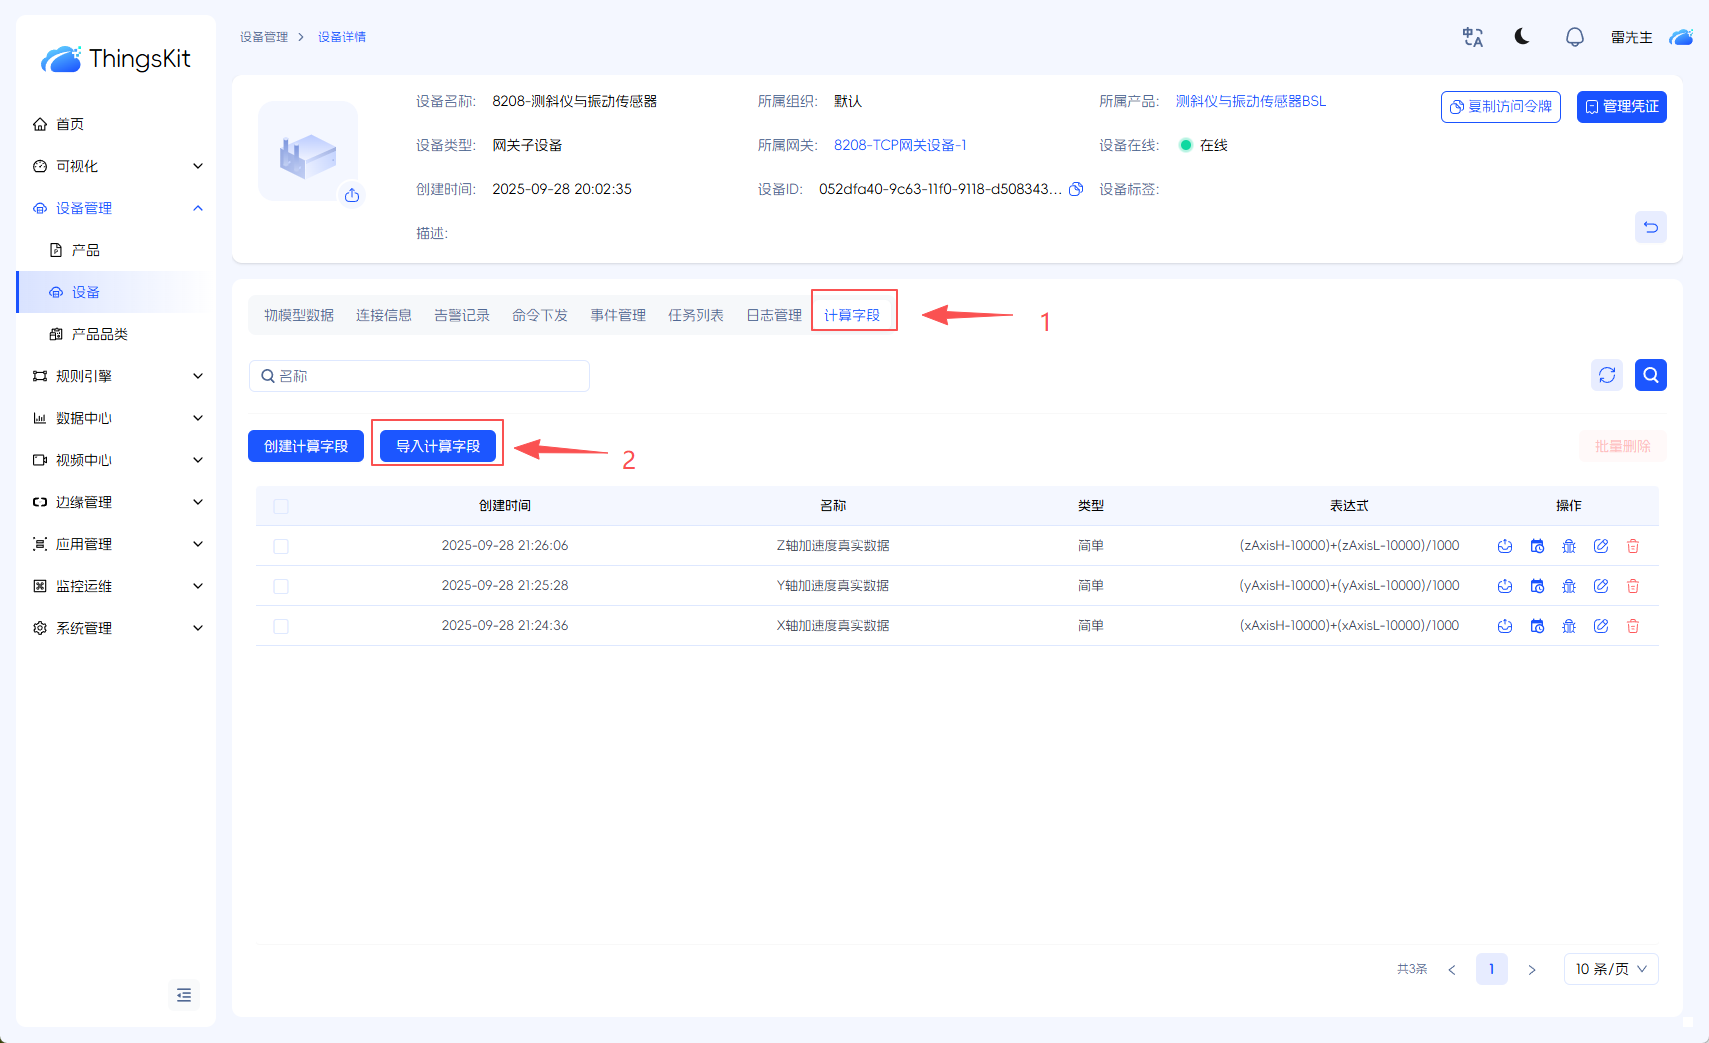Open the 10 条/页 page size dropdown
The width and height of the screenshot is (1709, 1043).
pyautogui.click(x=1610, y=969)
